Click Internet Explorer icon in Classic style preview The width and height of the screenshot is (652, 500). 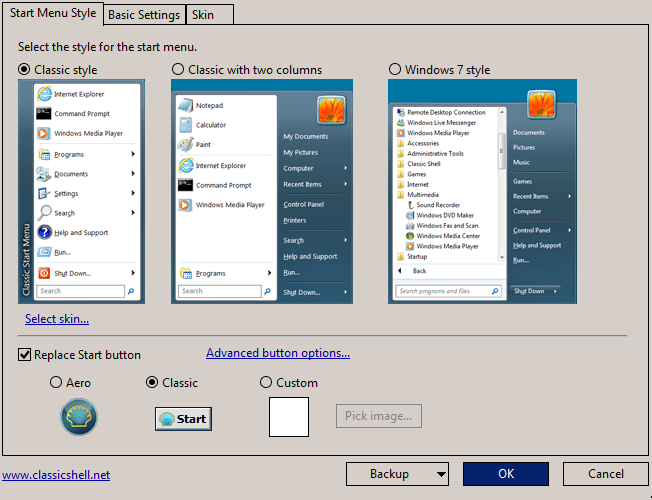click(x=44, y=94)
